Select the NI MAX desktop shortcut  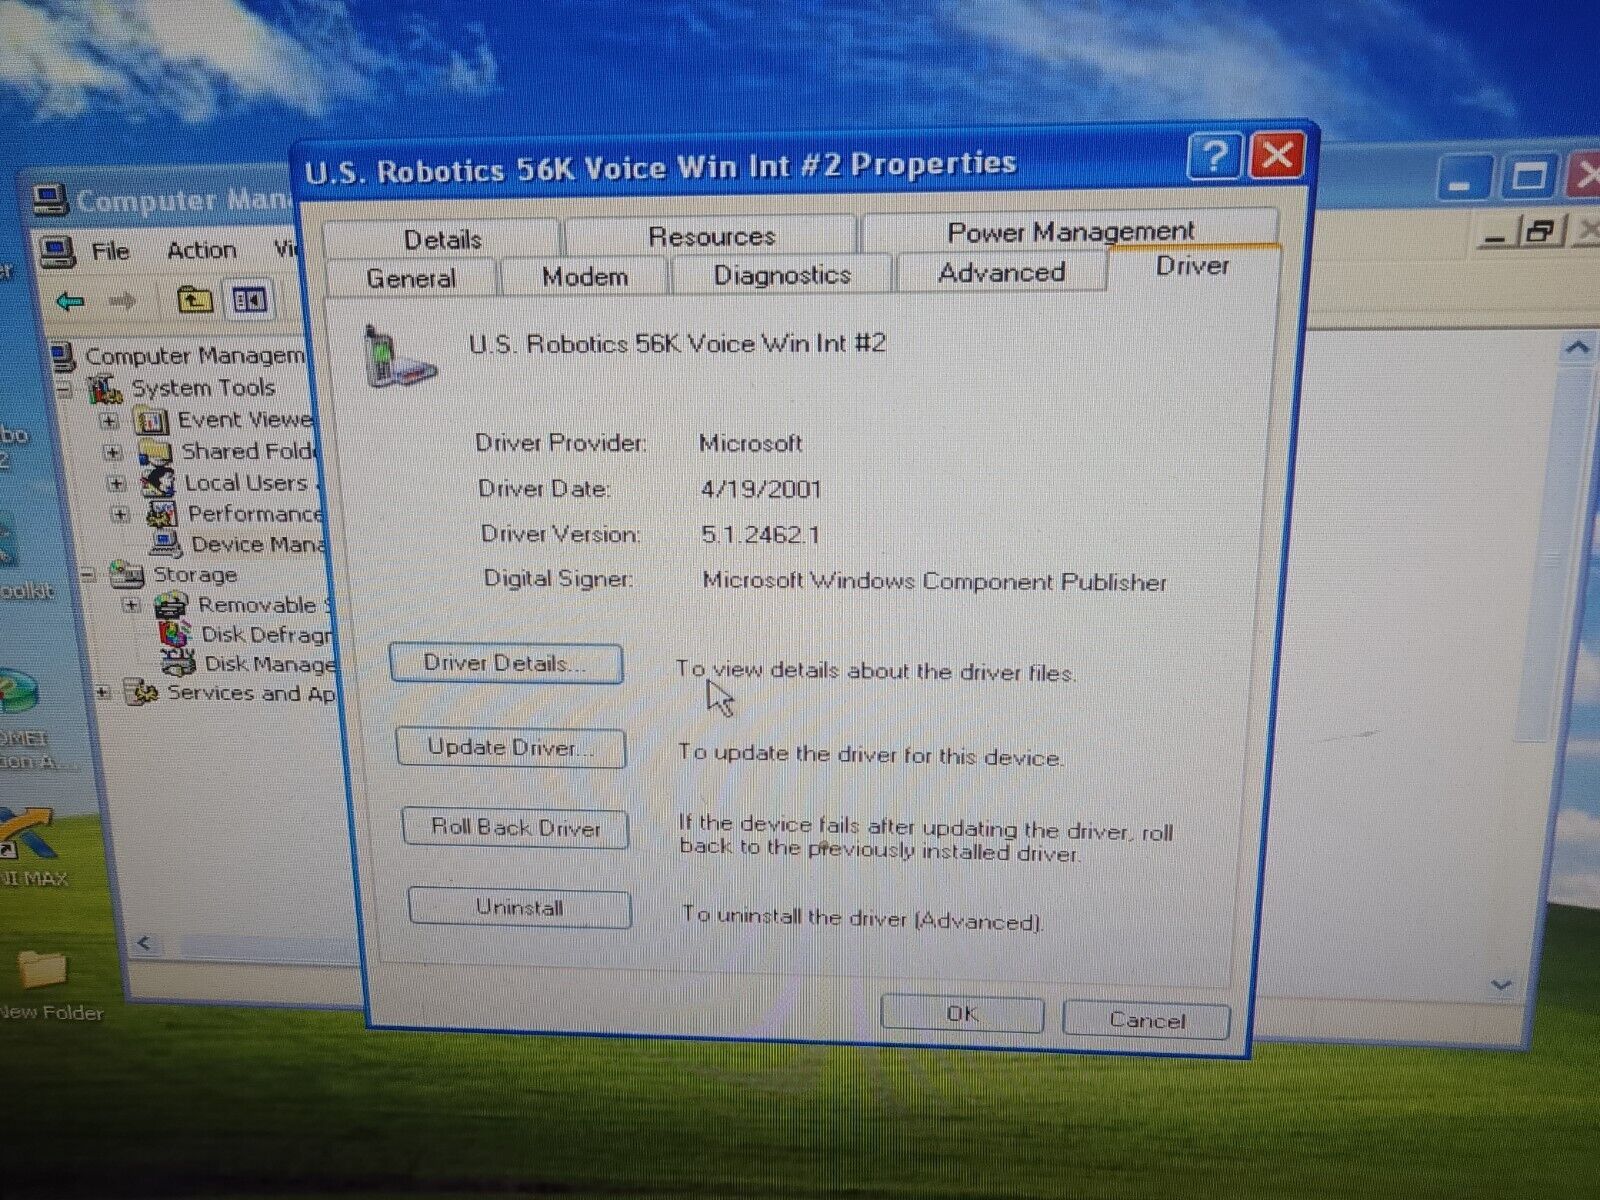pos(30,848)
